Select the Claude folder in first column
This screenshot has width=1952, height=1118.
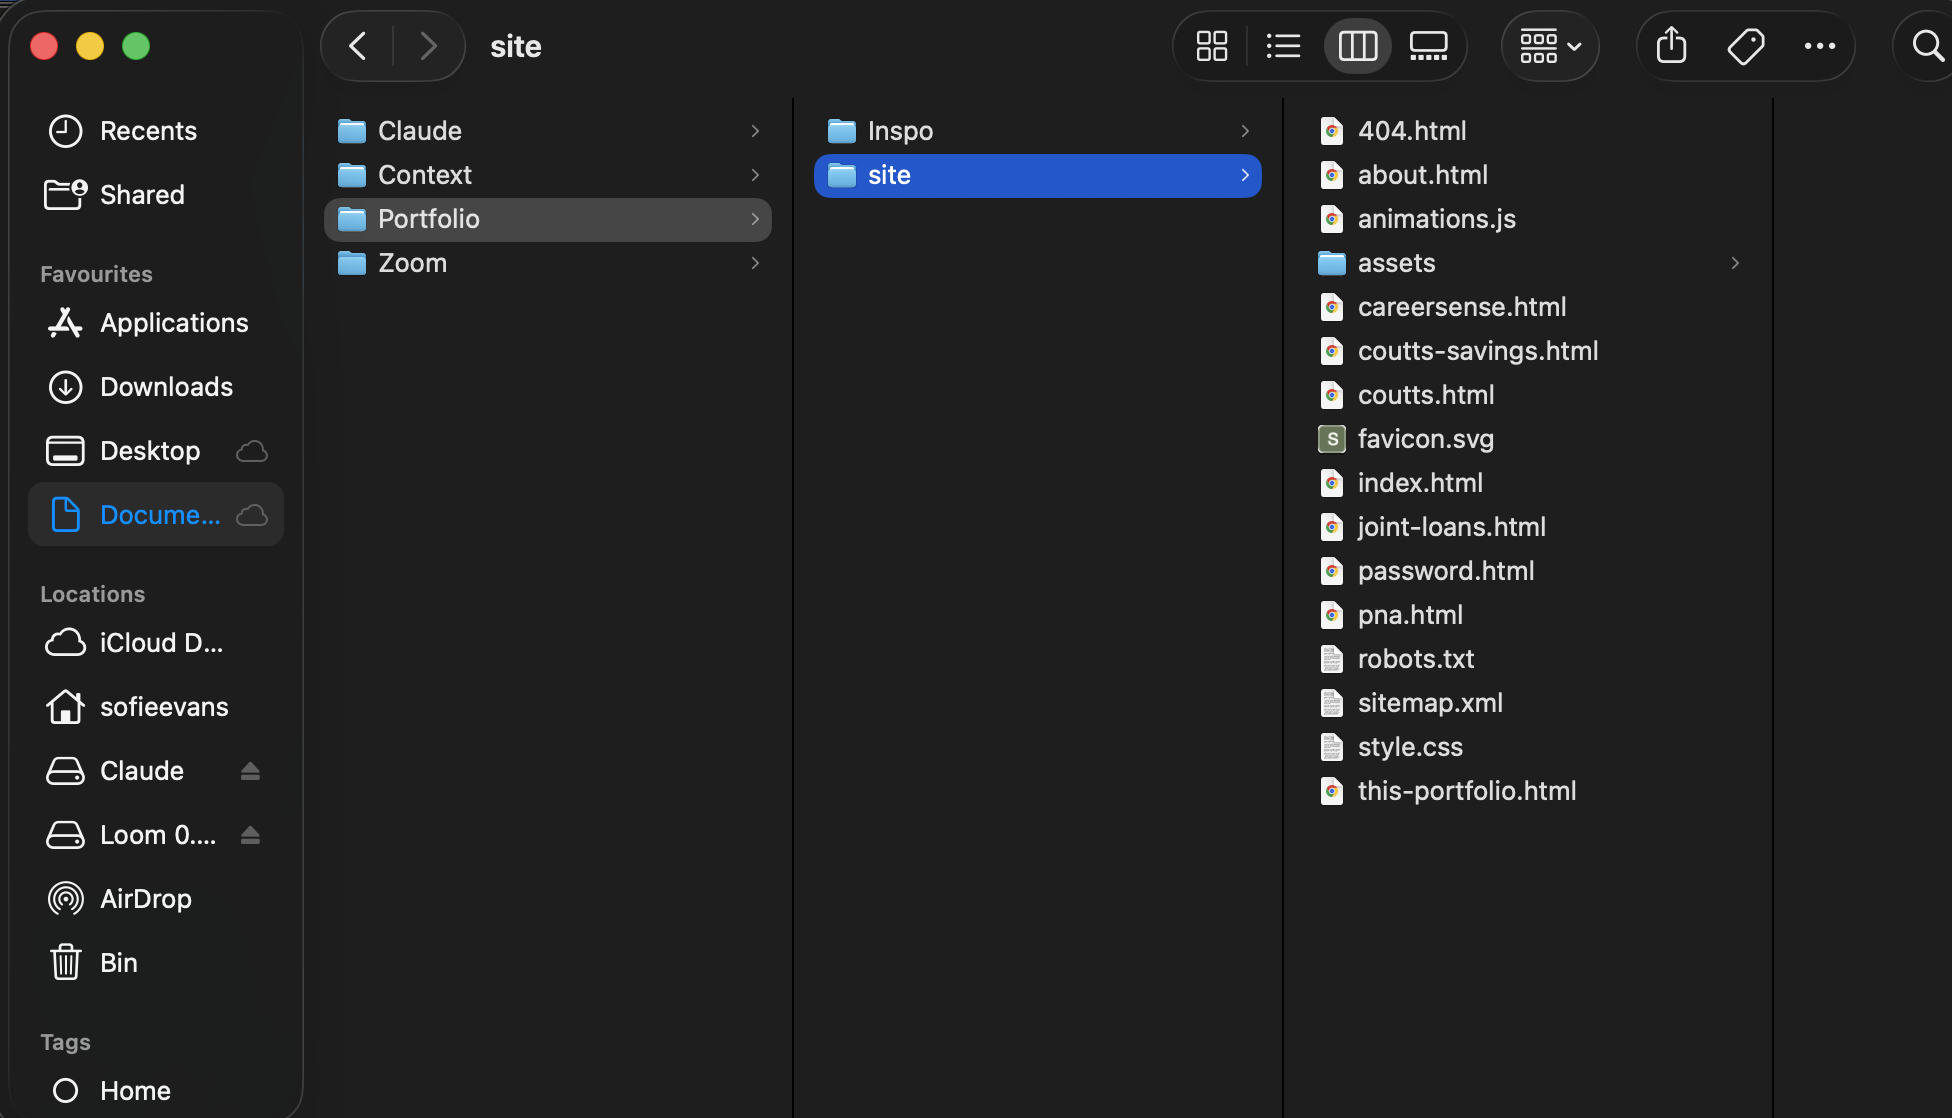point(547,131)
